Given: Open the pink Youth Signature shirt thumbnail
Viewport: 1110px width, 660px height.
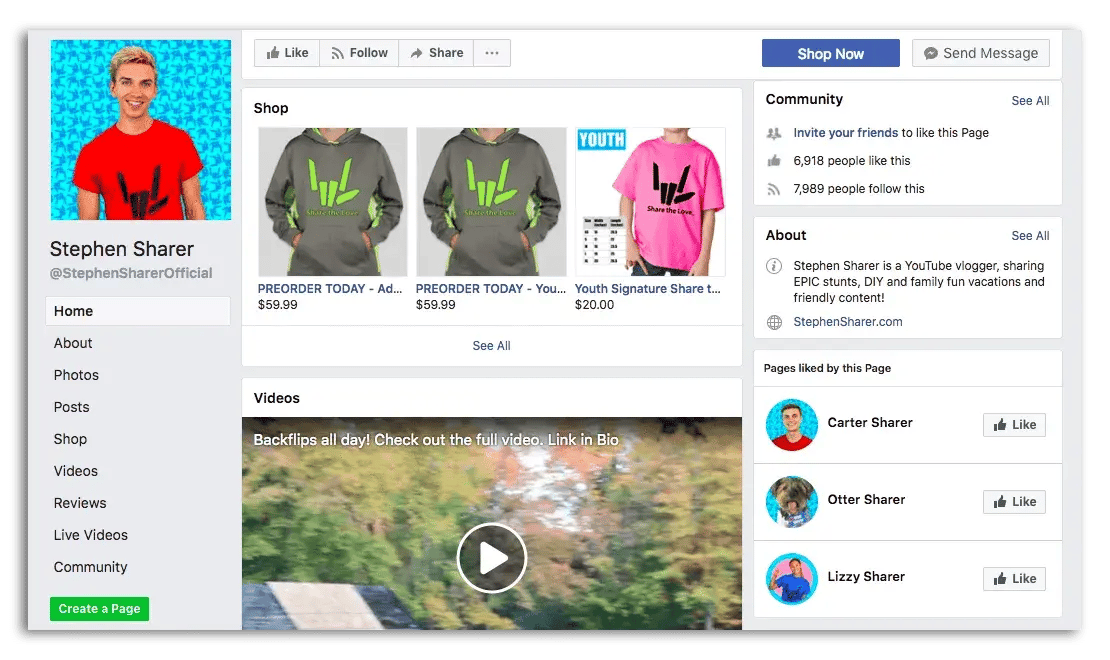Looking at the screenshot, I should [651, 201].
